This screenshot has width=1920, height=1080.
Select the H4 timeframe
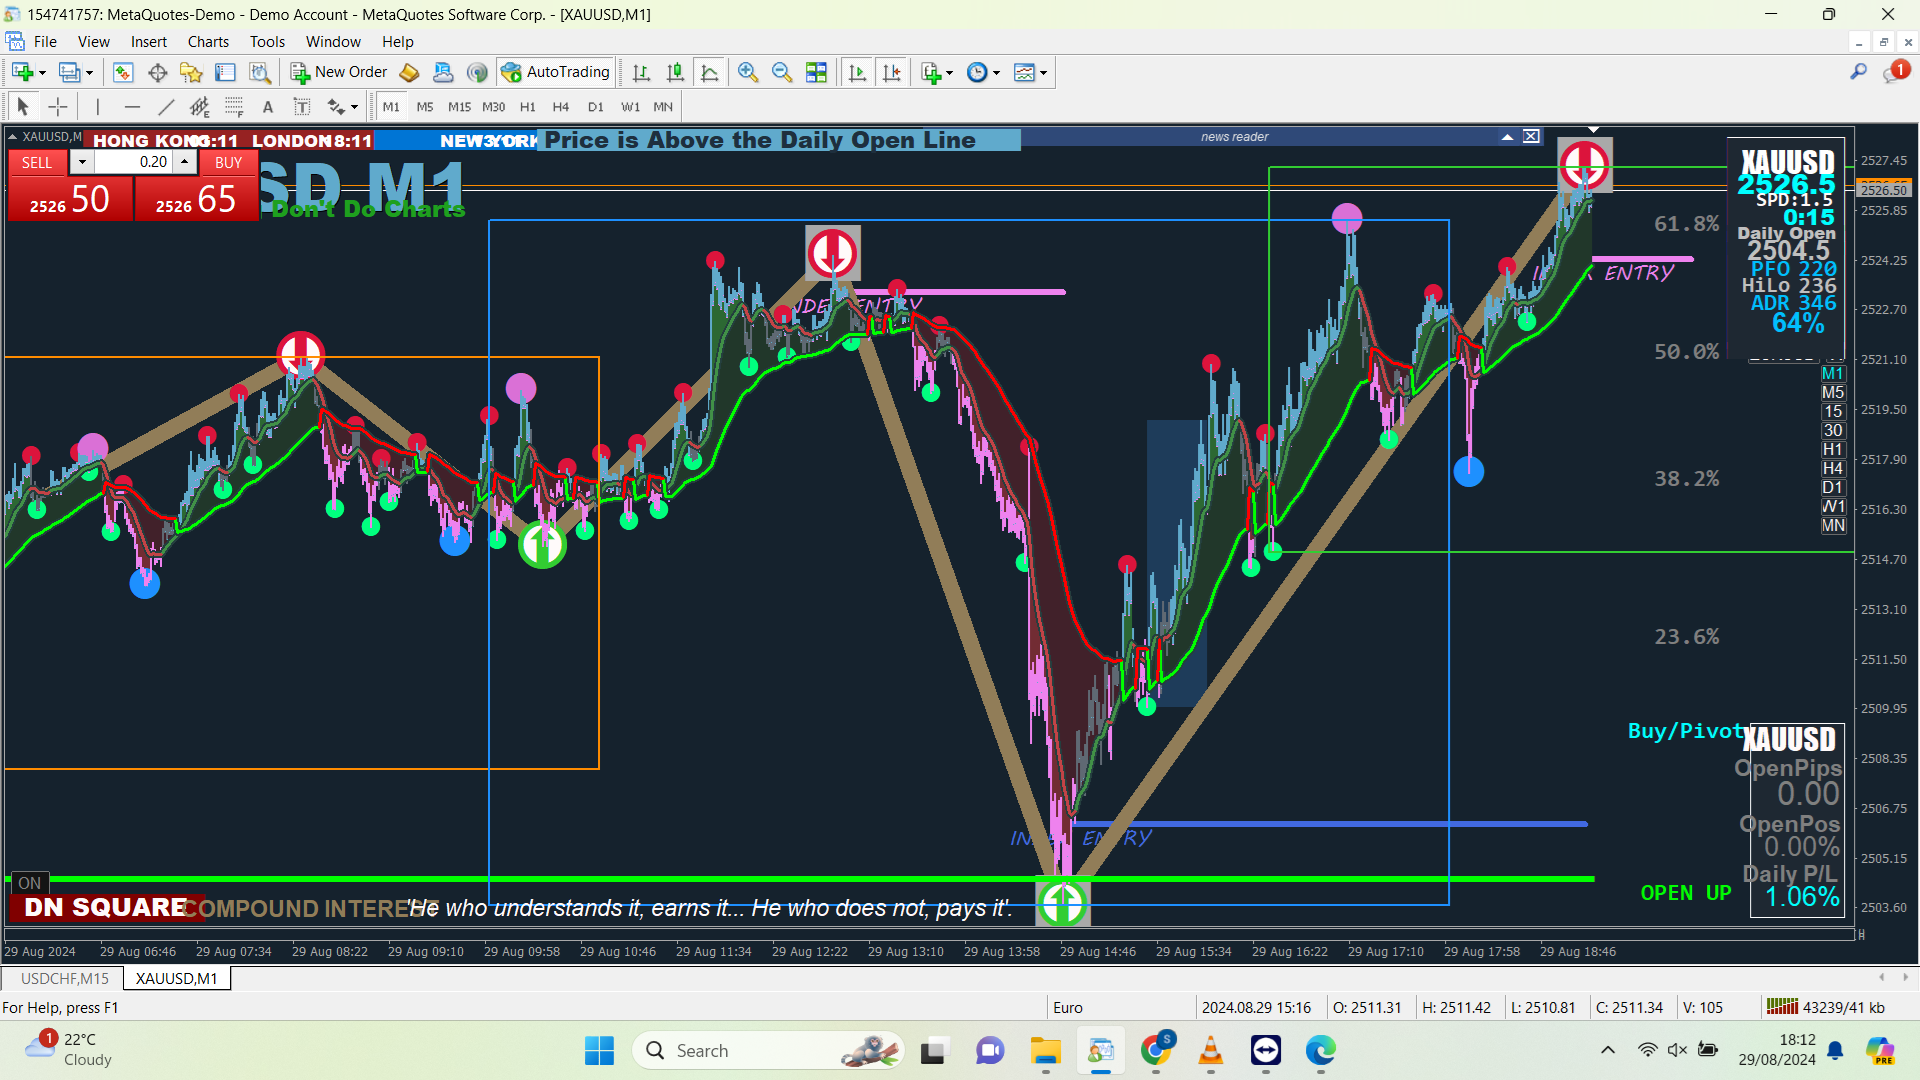560,107
